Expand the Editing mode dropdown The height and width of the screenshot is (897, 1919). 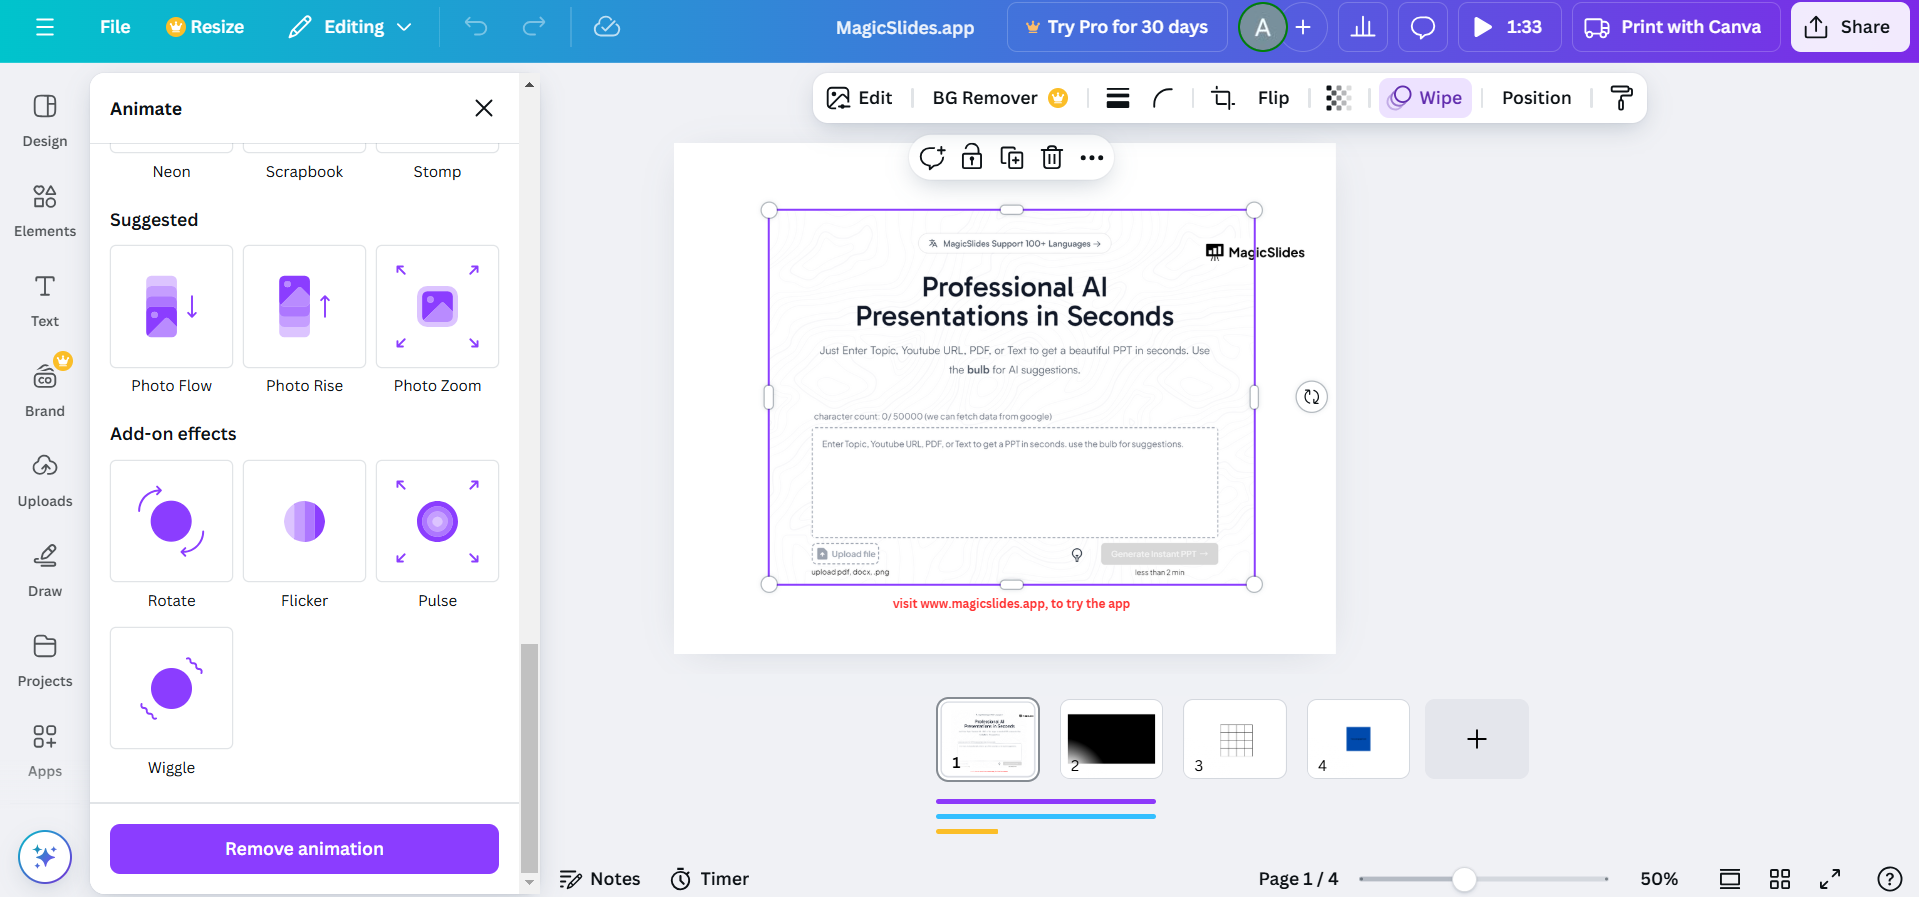[x=350, y=27]
